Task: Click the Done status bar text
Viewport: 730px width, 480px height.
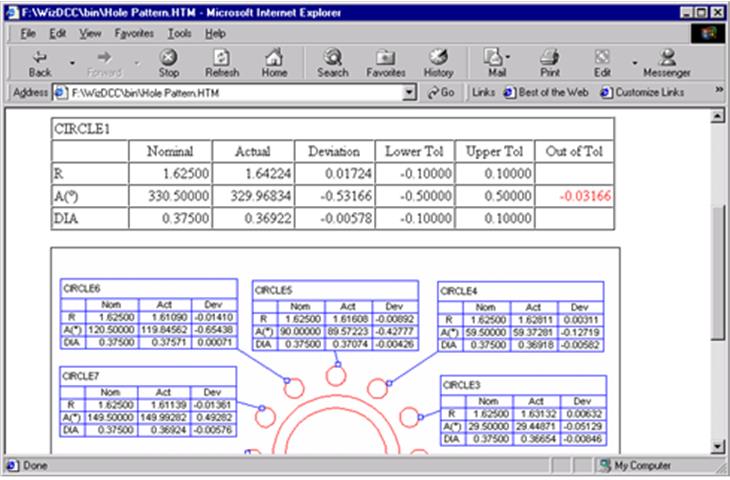Action: [35, 466]
